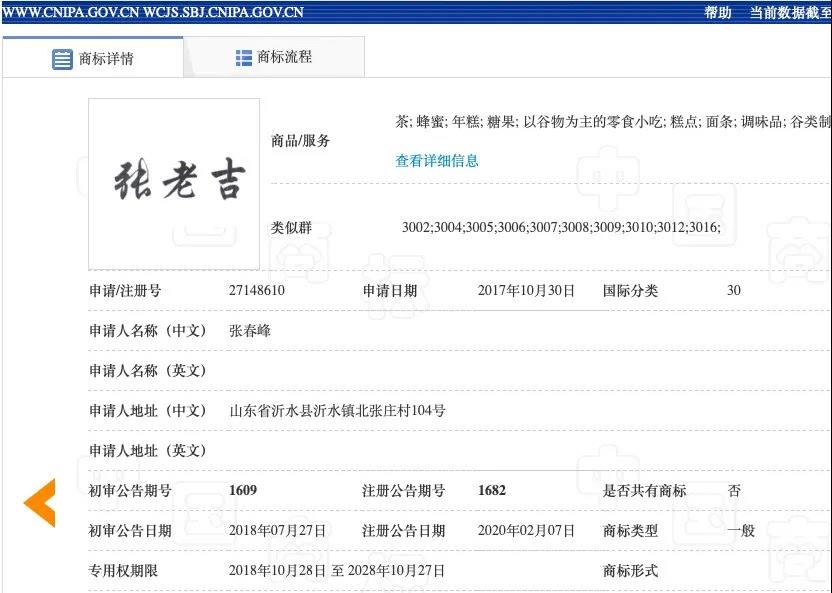Click address 山东省沂水县沂水镇北张庄村104号
This screenshot has width=832, height=593.
337,411
